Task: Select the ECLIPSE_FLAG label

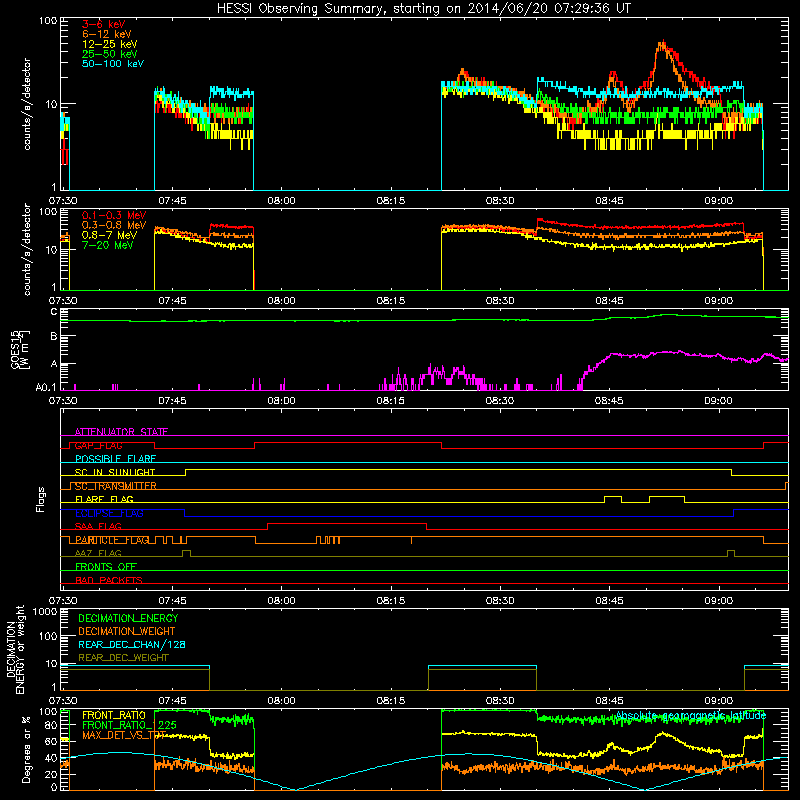Action: (109, 513)
